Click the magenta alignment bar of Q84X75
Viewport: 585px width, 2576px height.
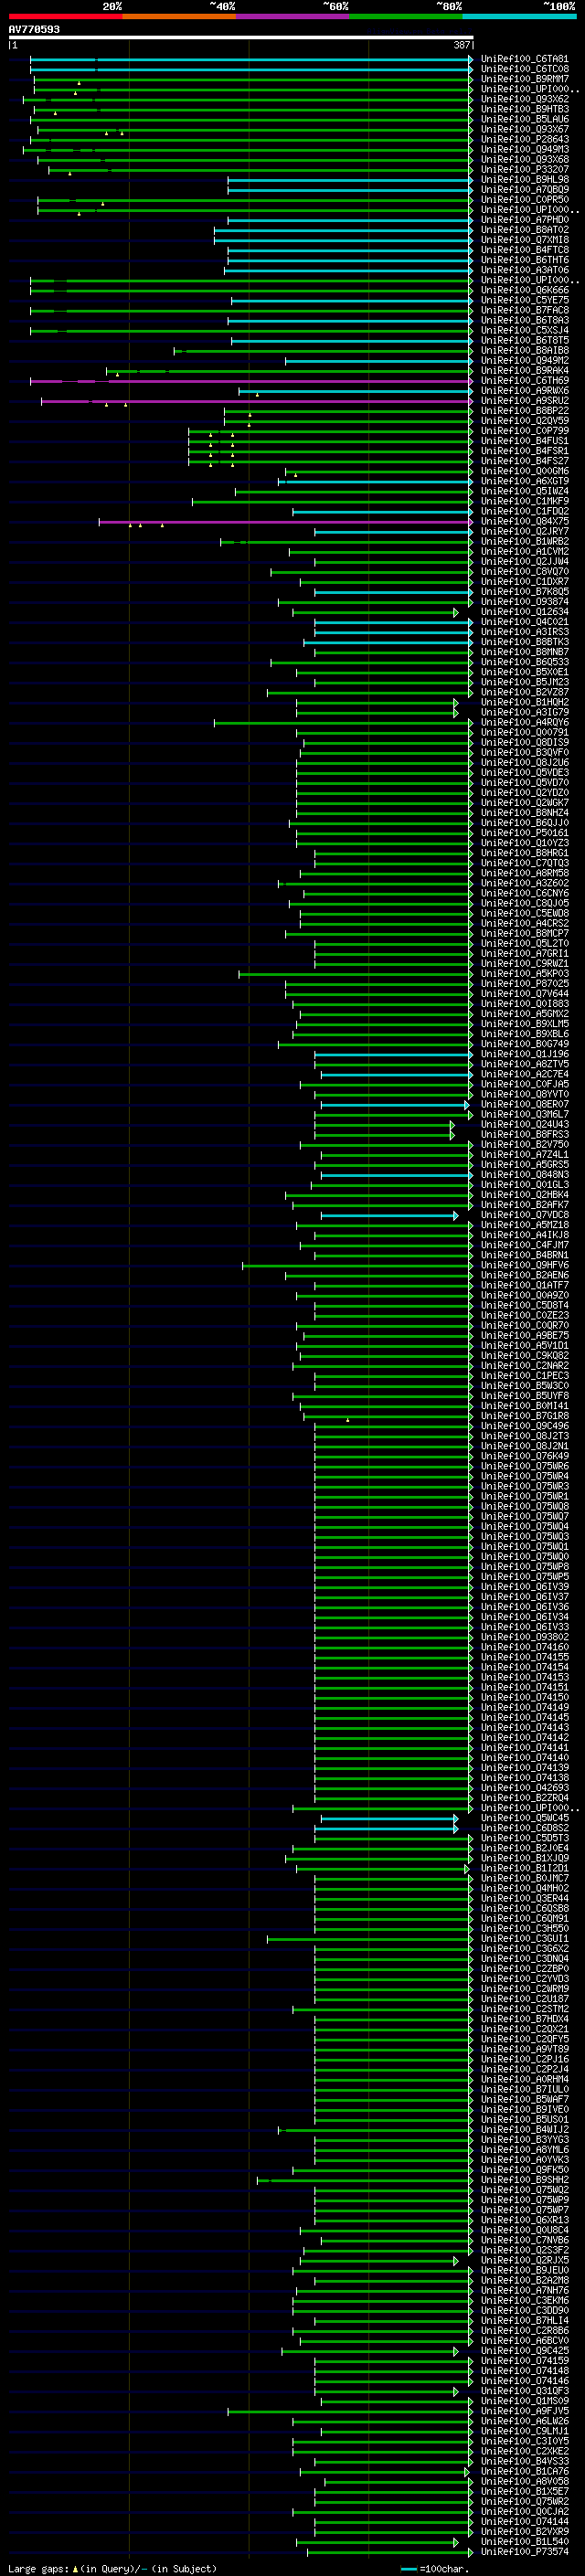pos(285,521)
